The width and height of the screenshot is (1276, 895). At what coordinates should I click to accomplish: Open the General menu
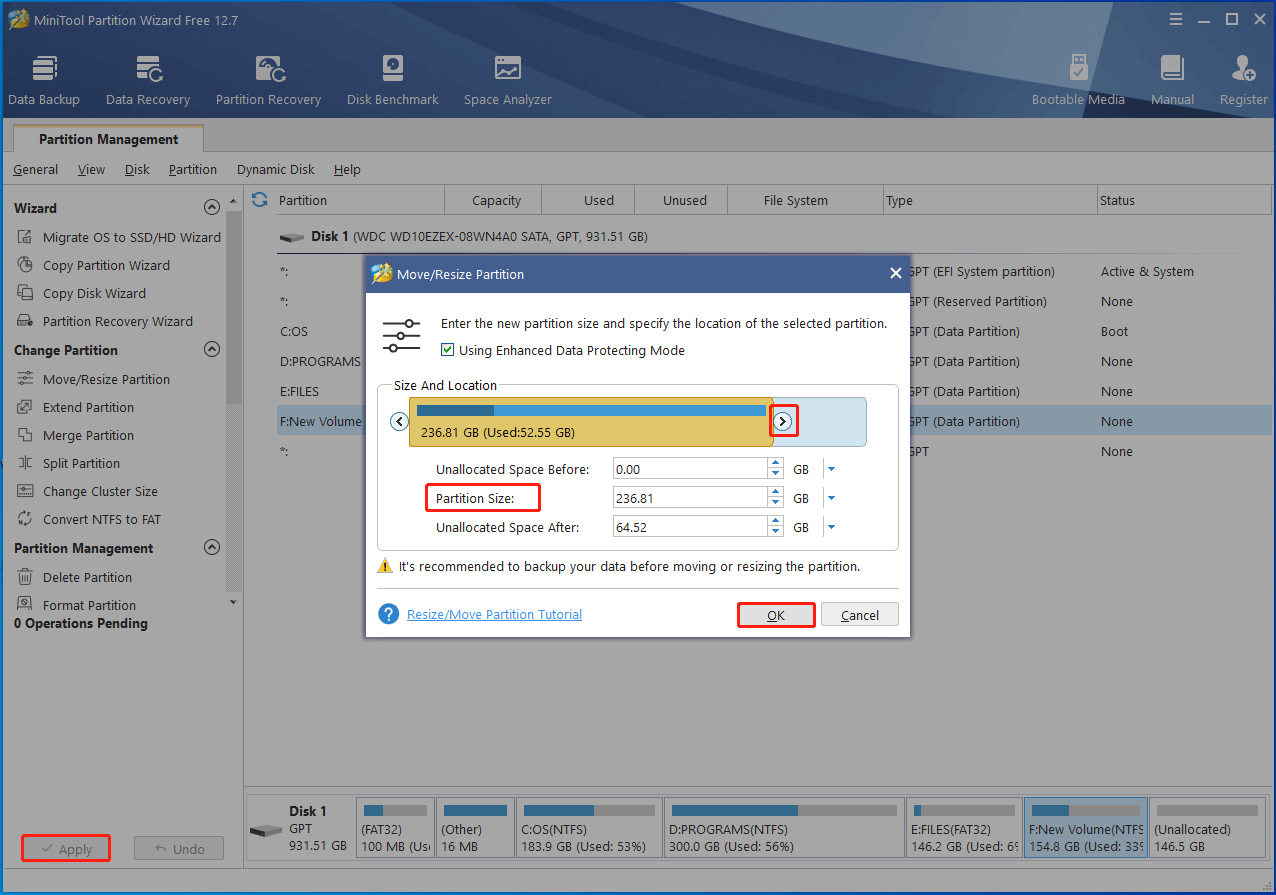pyautogui.click(x=35, y=169)
